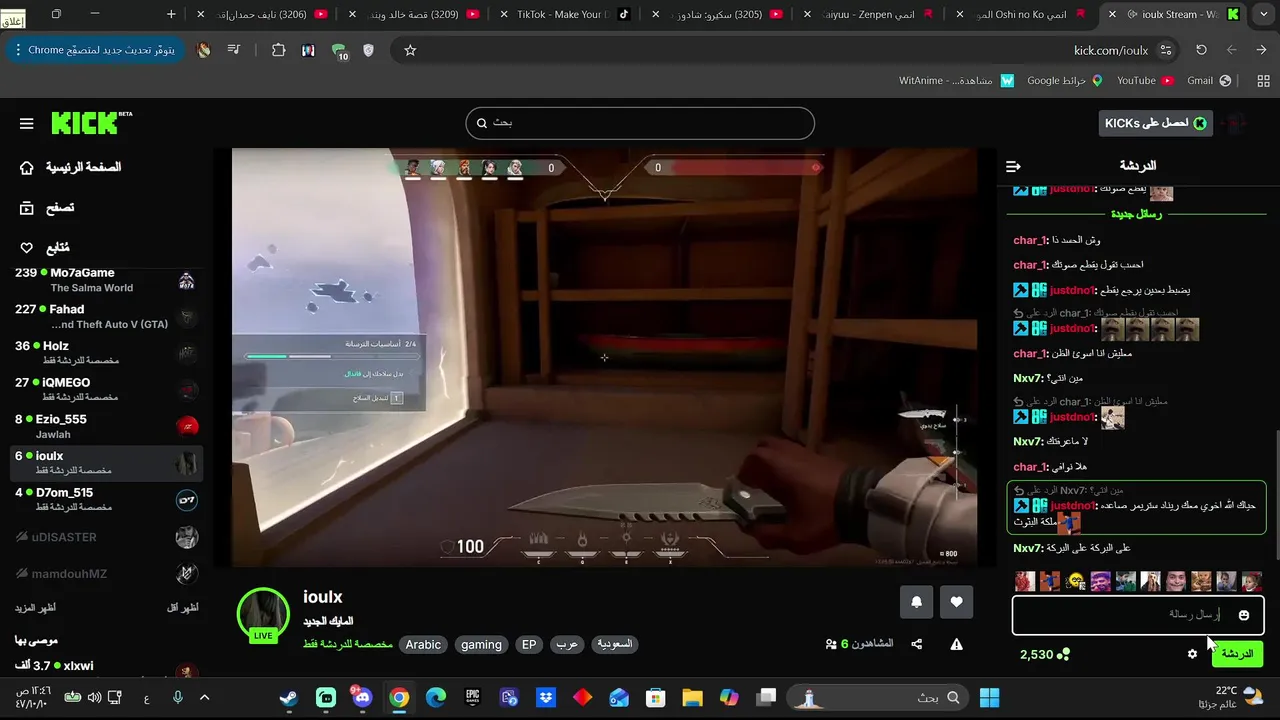This screenshot has height=720, width=1280.
Task: Open Fahad channel playing GTA V
Action: [x=106, y=316]
